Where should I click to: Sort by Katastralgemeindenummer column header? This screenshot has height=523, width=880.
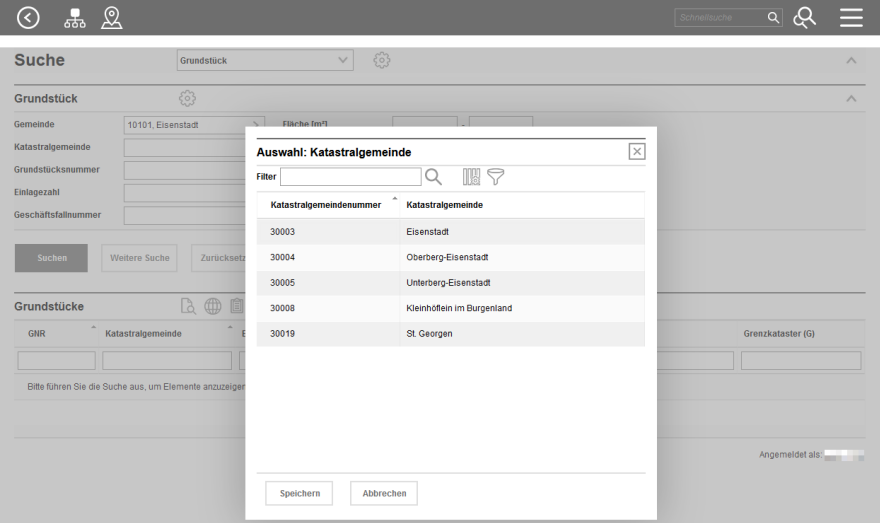pyautogui.click(x=325, y=205)
